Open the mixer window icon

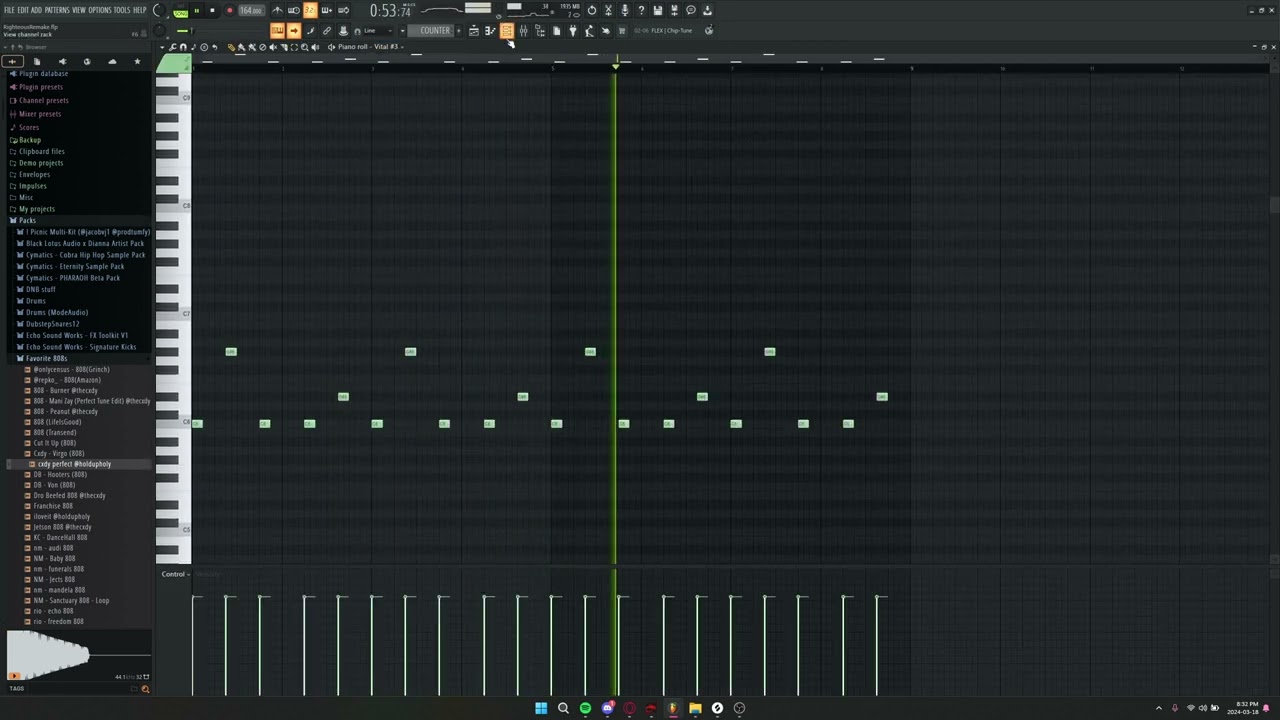point(523,30)
